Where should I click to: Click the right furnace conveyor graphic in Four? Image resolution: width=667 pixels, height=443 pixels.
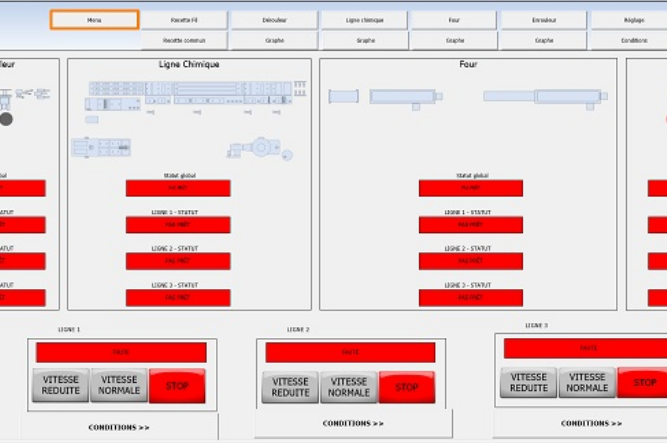545,97
